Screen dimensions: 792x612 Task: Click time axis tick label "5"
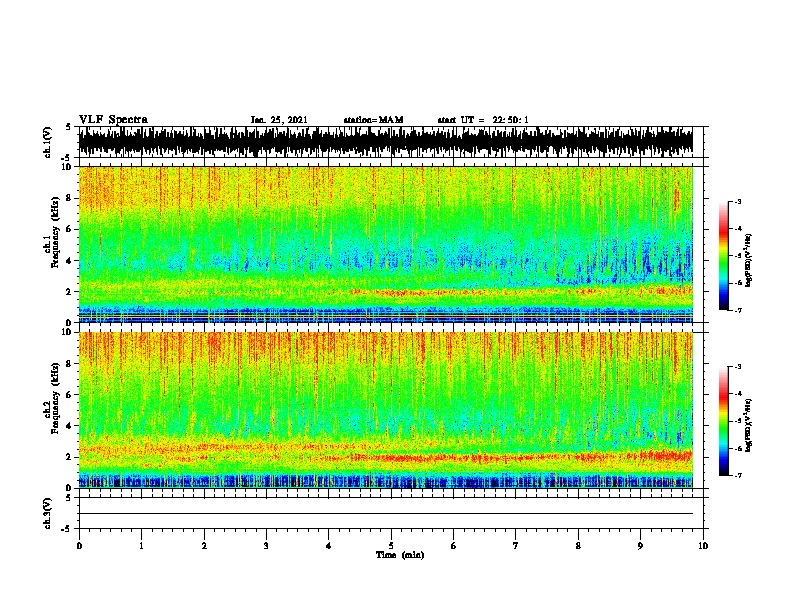391,546
